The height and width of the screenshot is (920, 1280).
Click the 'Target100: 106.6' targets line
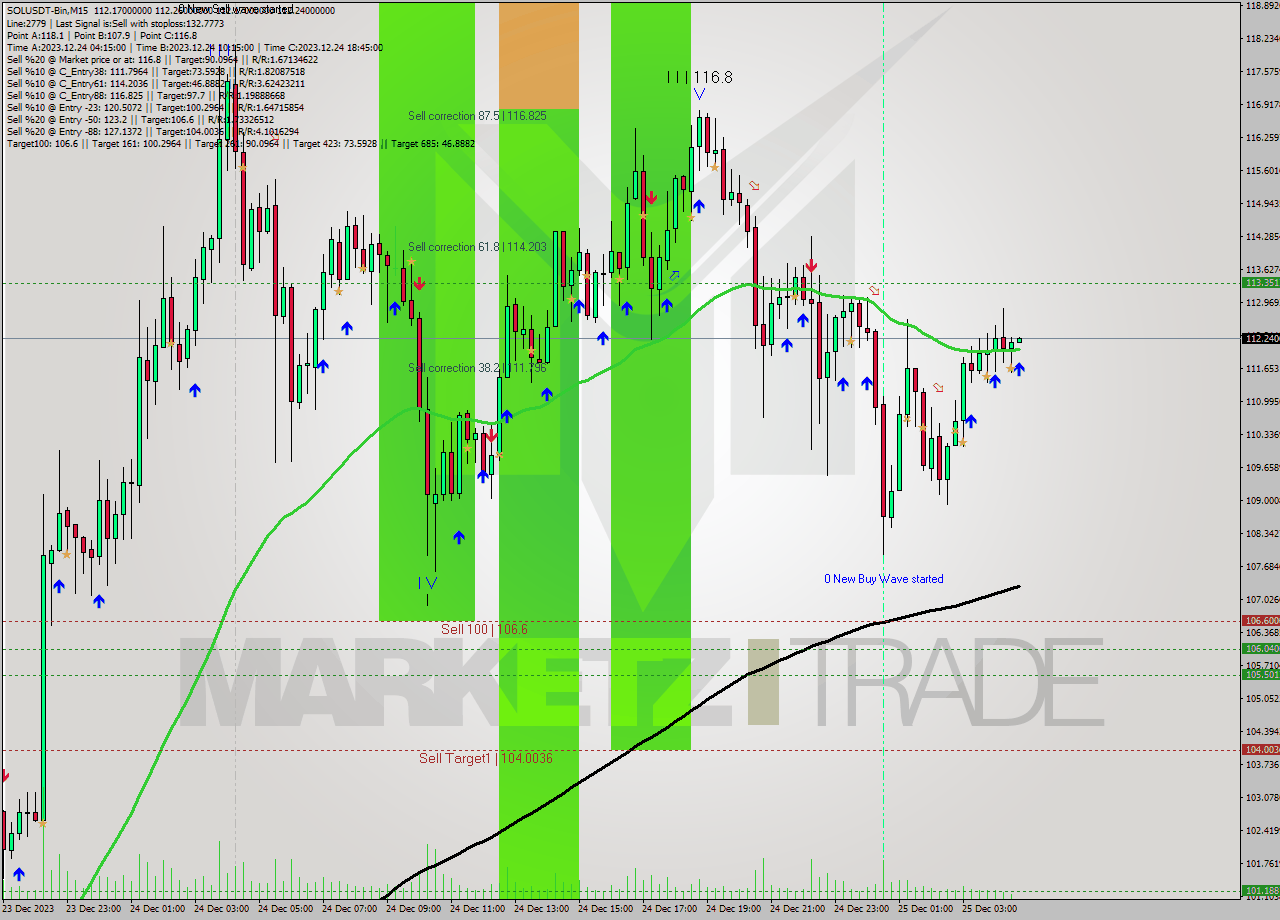(x=240, y=143)
